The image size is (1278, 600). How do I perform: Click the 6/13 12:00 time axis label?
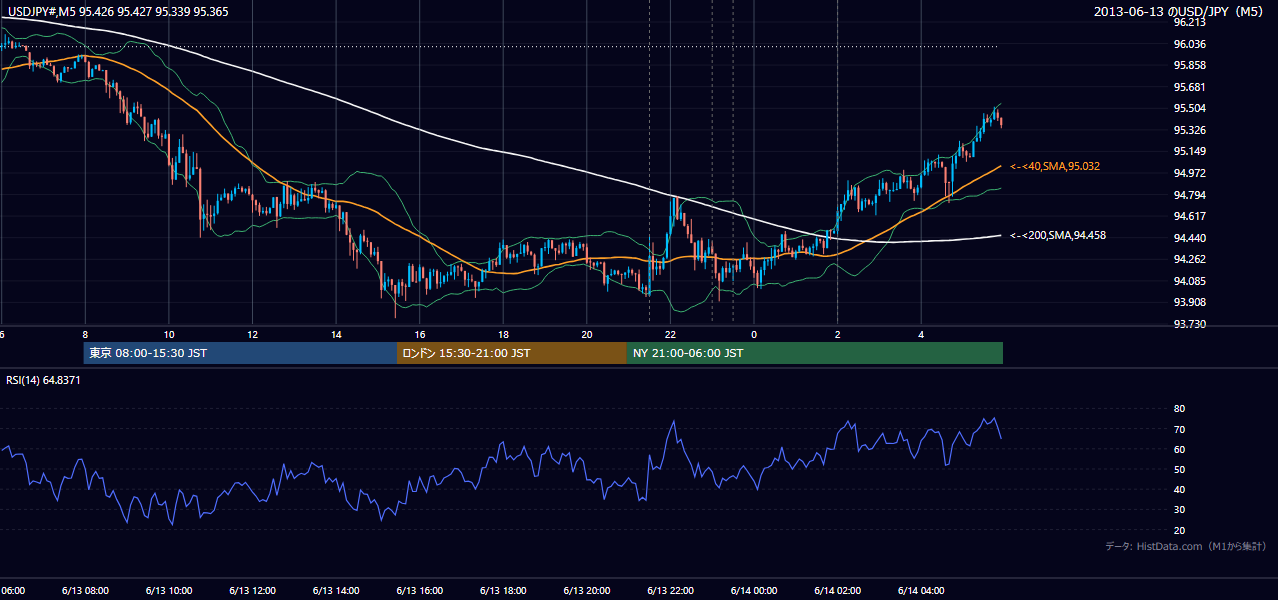(251, 591)
